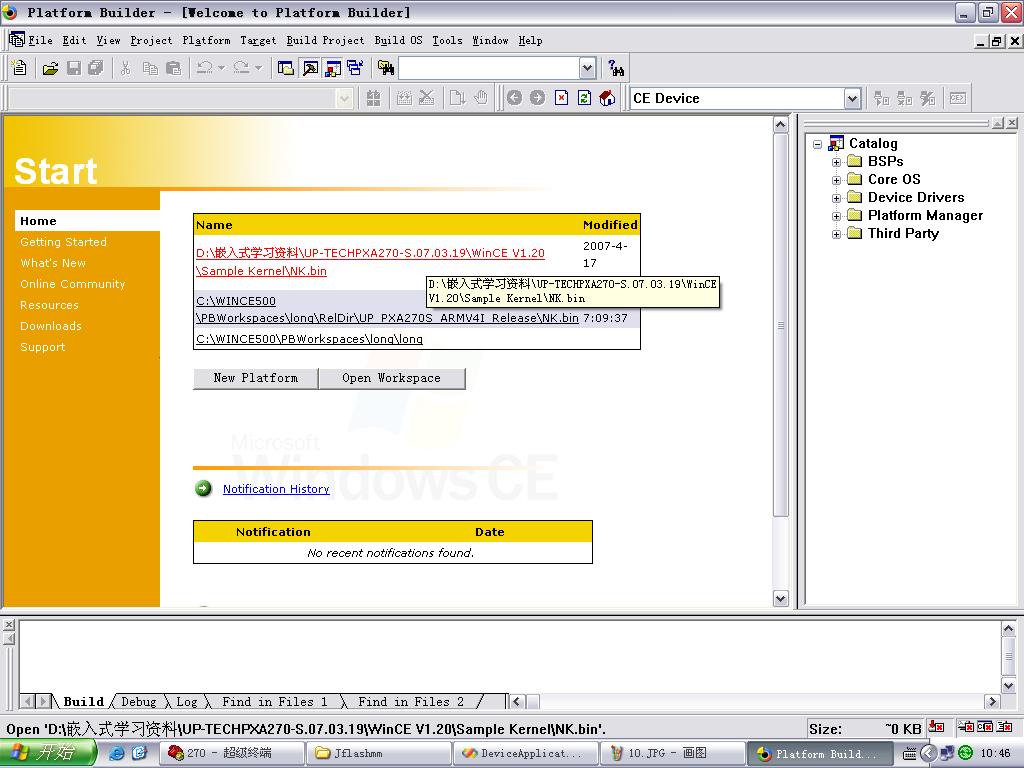Viewport: 1024px width, 768px height.
Task: Open the Notification History link
Action: point(276,489)
